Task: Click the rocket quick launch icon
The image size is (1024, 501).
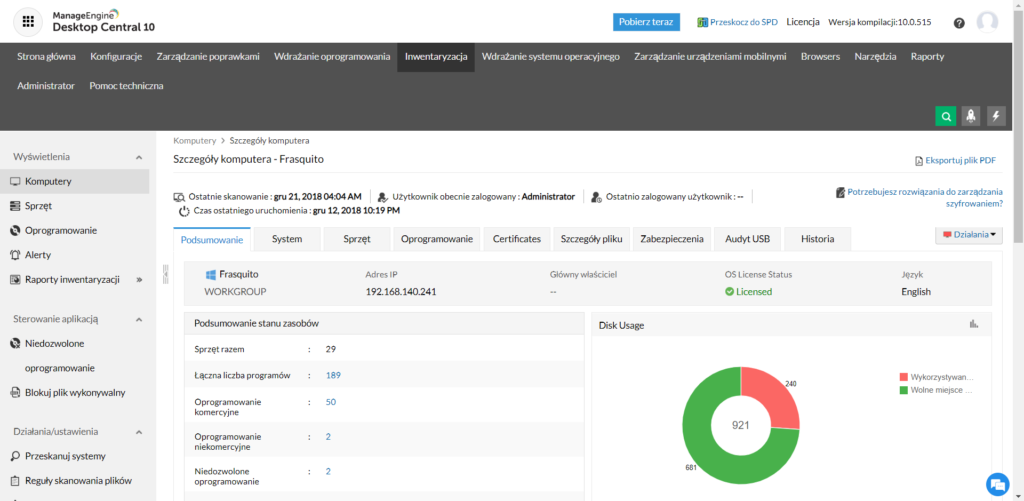Action: 970,116
